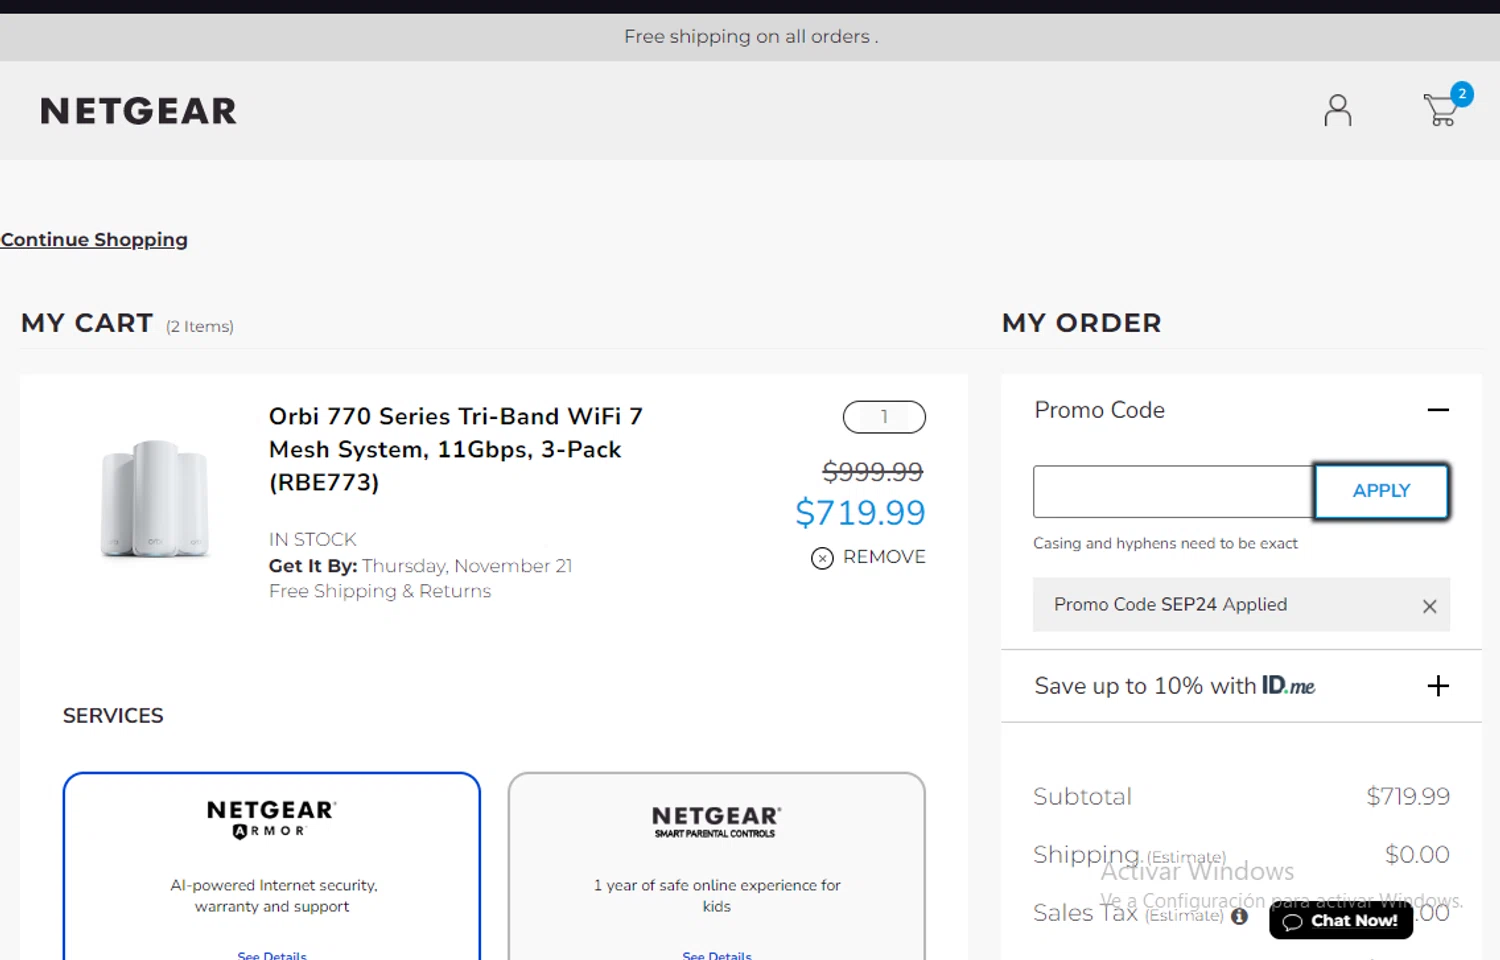The height and width of the screenshot is (960, 1500).
Task: Click the Sales Tax info icon
Action: click(x=1239, y=916)
